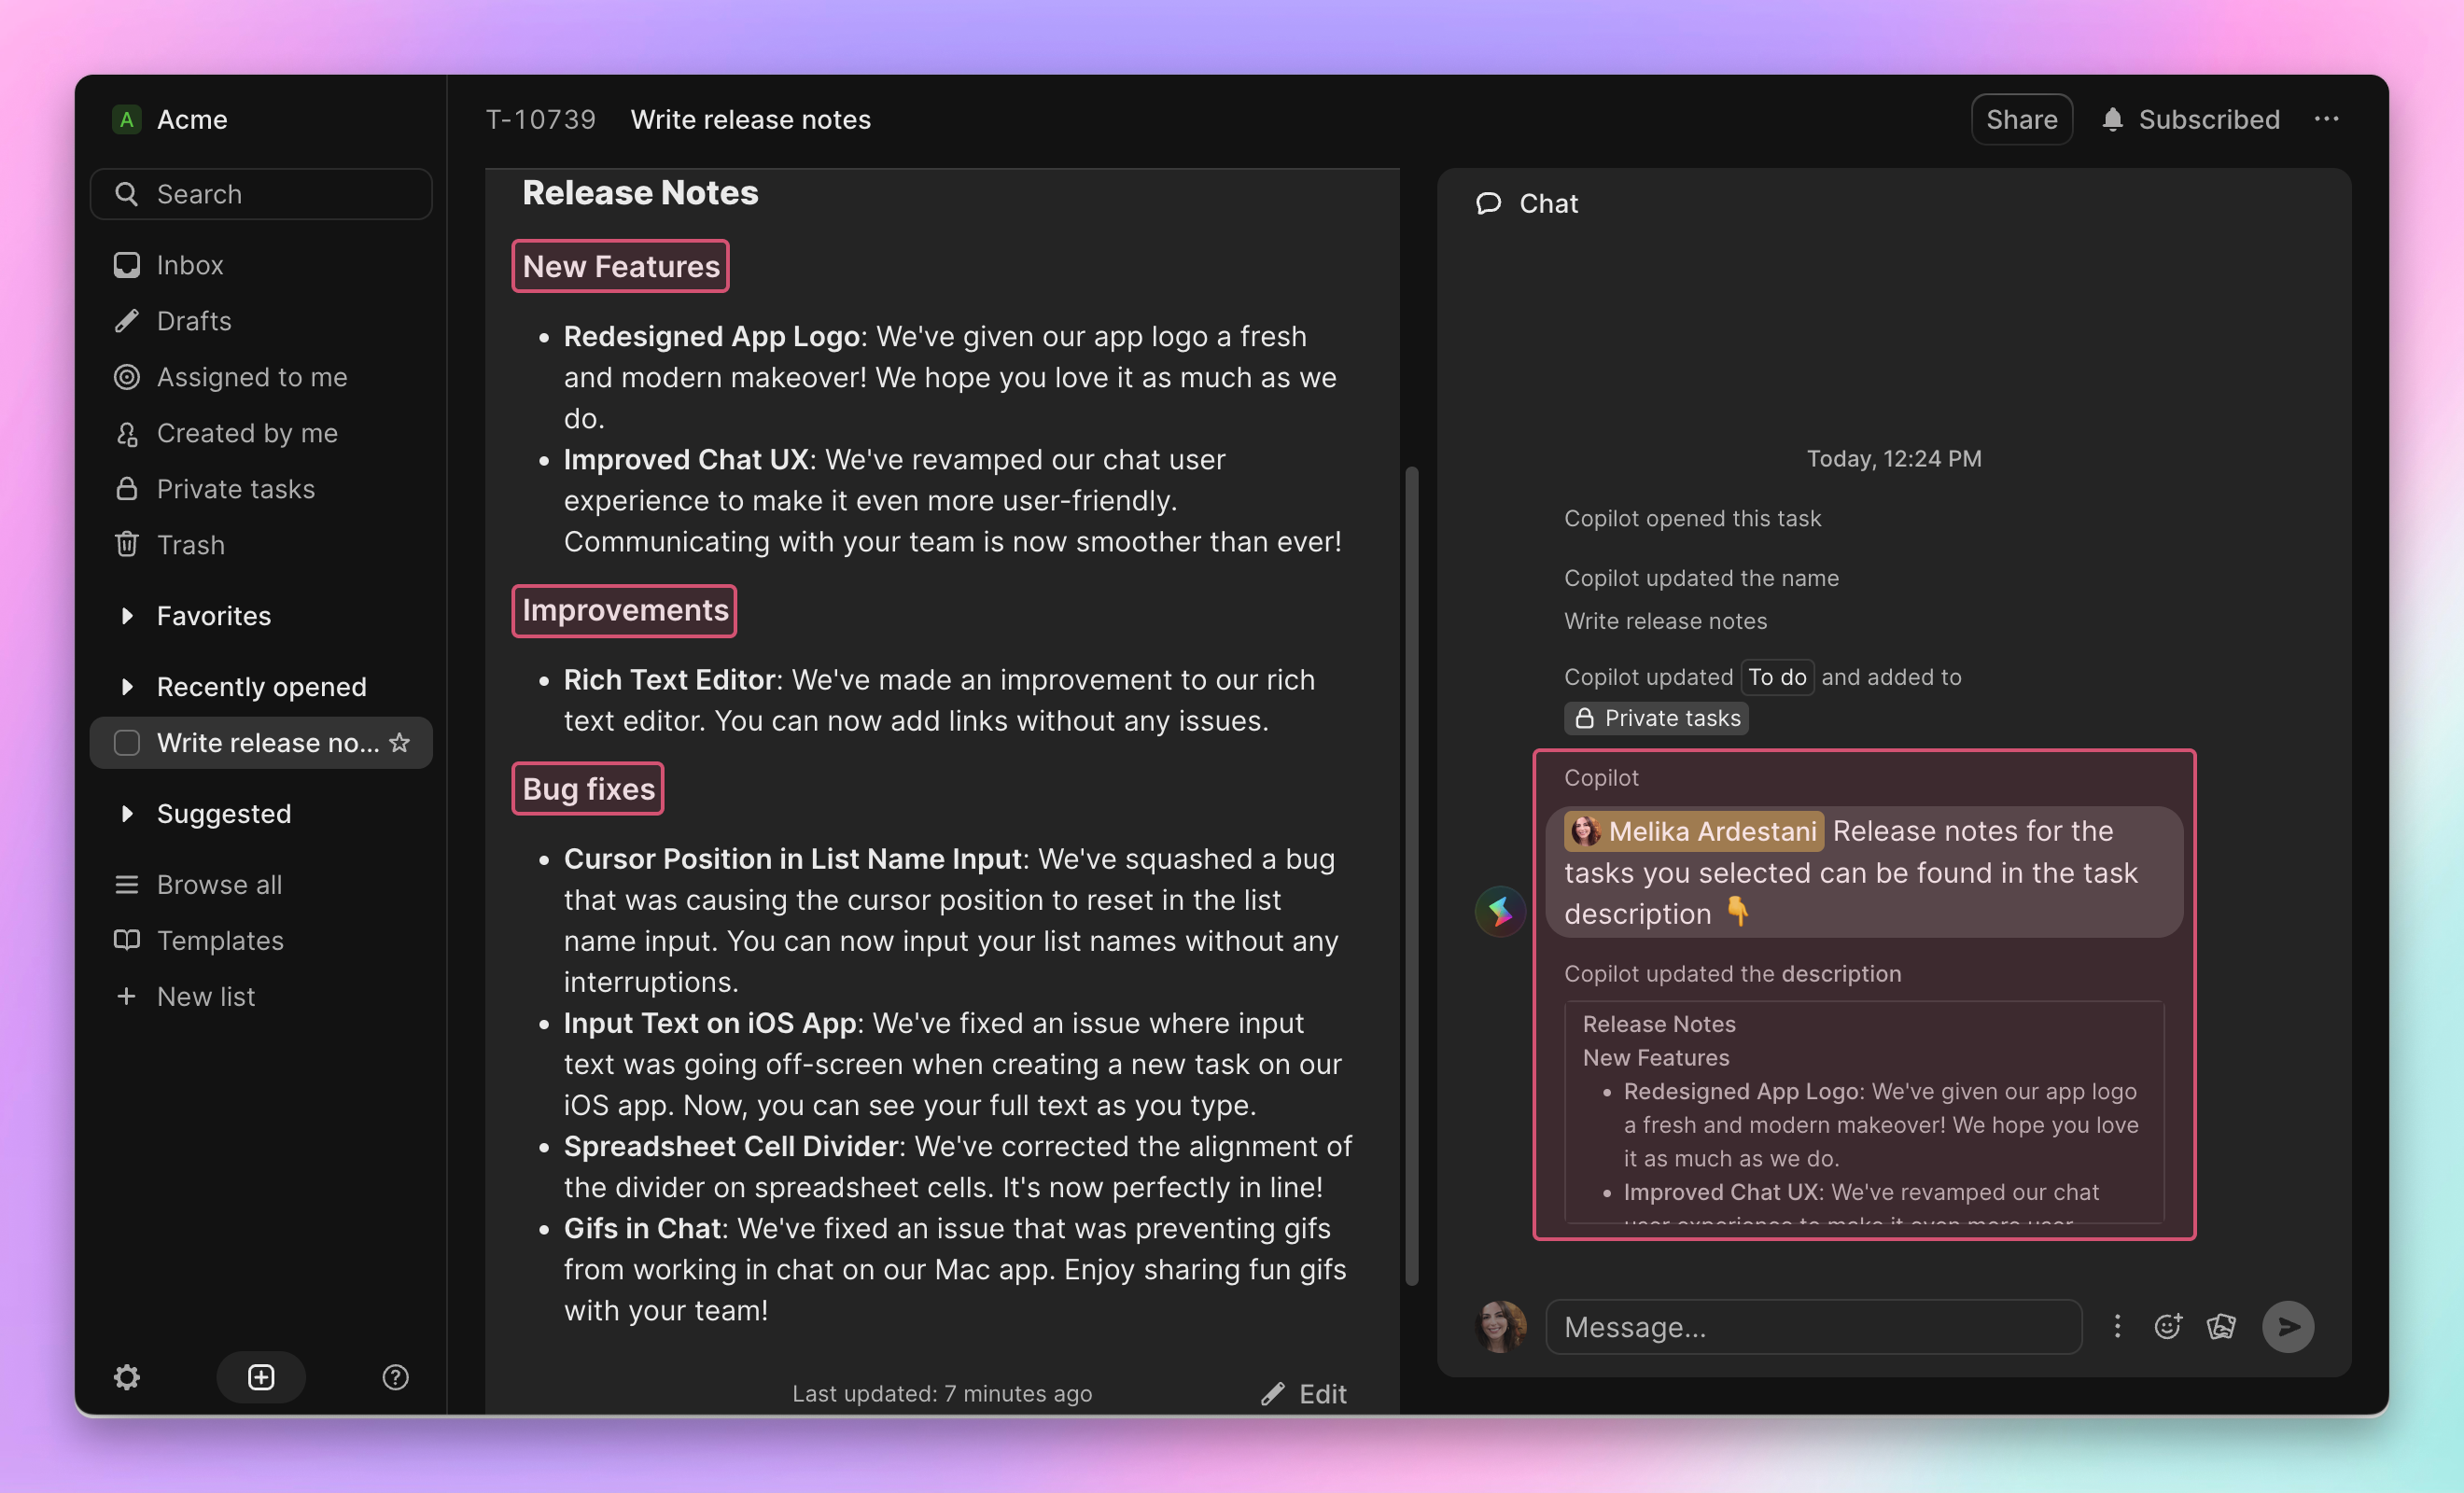Image resolution: width=2464 pixels, height=1493 pixels.
Task: Click the Drafts pencil icon
Action: (x=126, y=320)
